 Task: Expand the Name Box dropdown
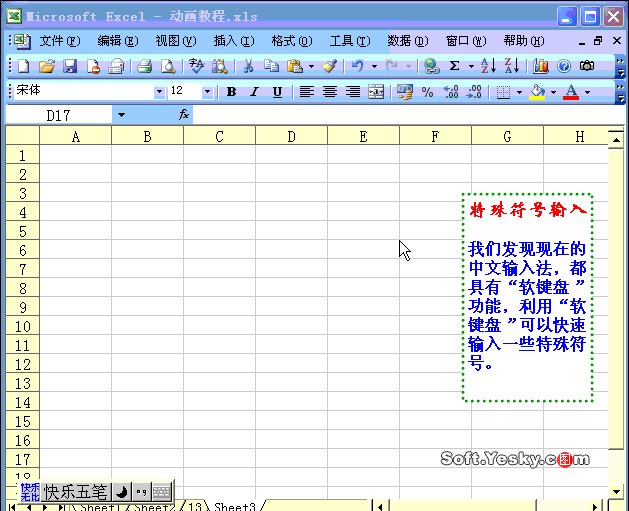[121, 115]
